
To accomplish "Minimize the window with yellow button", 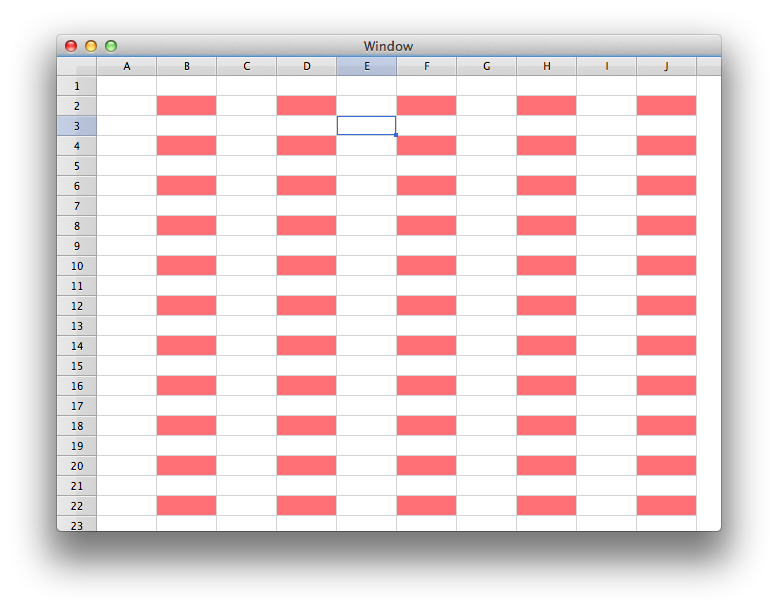I will point(91,46).
